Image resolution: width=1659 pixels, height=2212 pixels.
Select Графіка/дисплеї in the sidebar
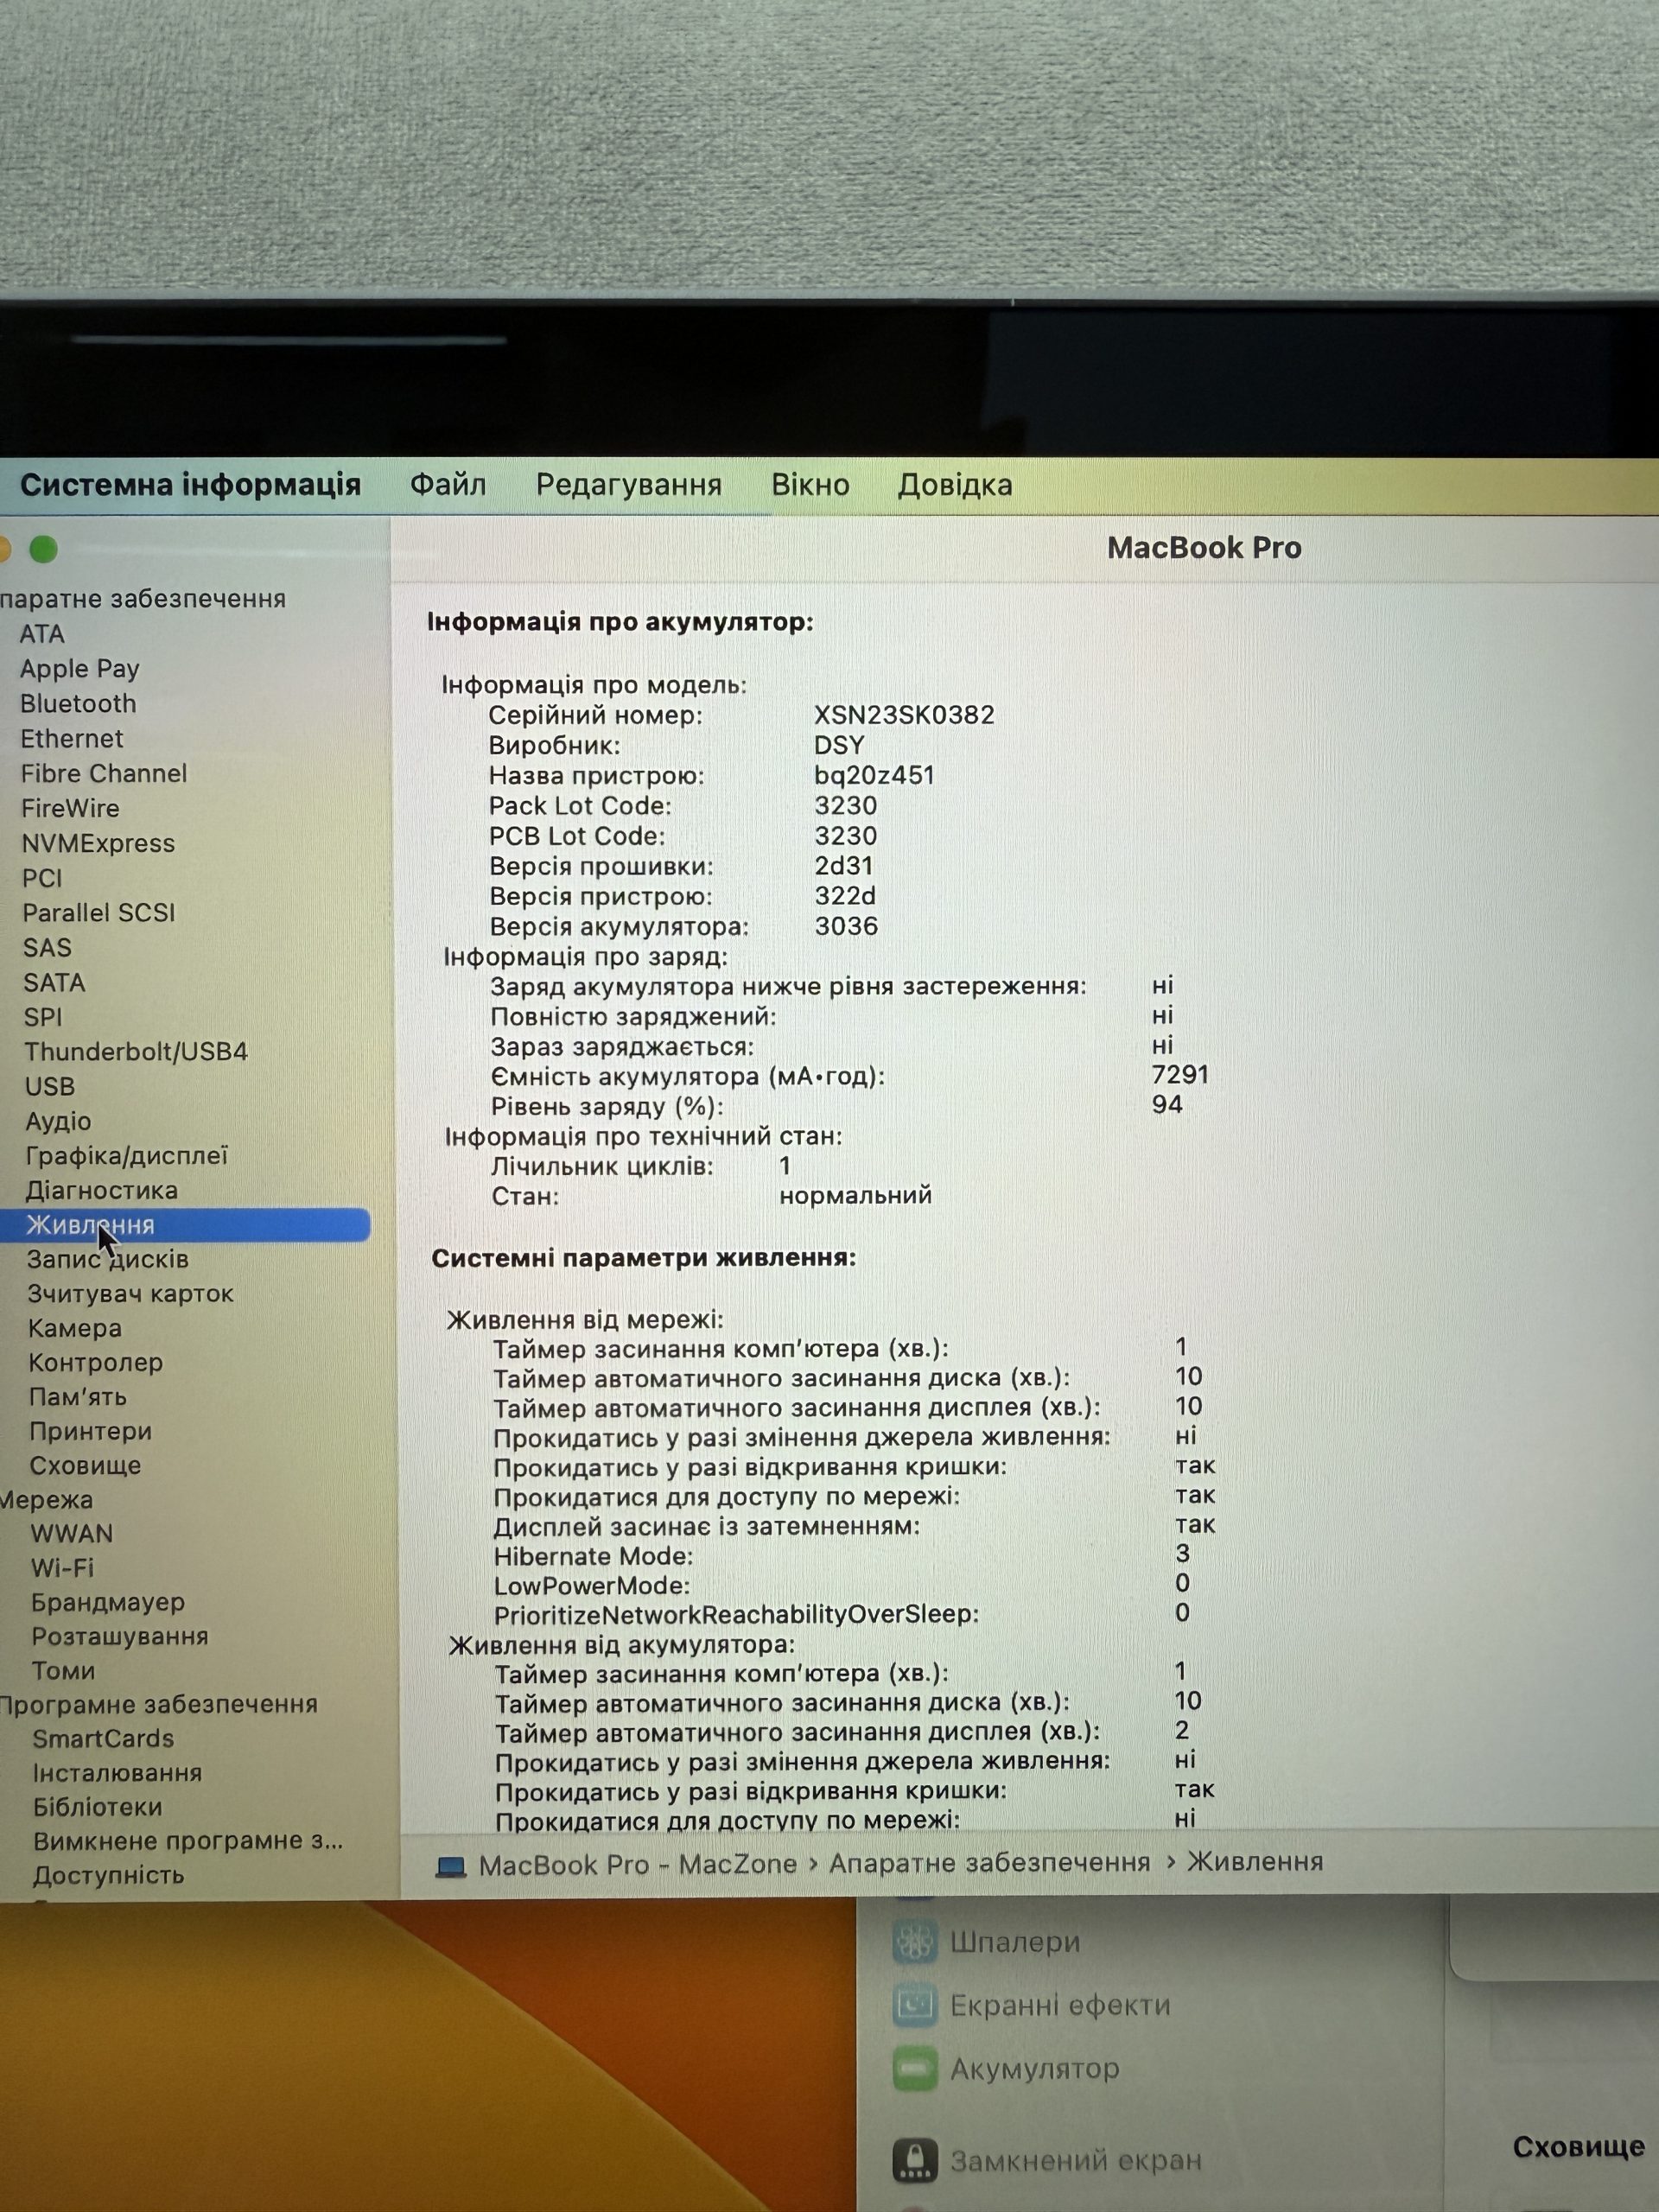(x=127, y=1156)
